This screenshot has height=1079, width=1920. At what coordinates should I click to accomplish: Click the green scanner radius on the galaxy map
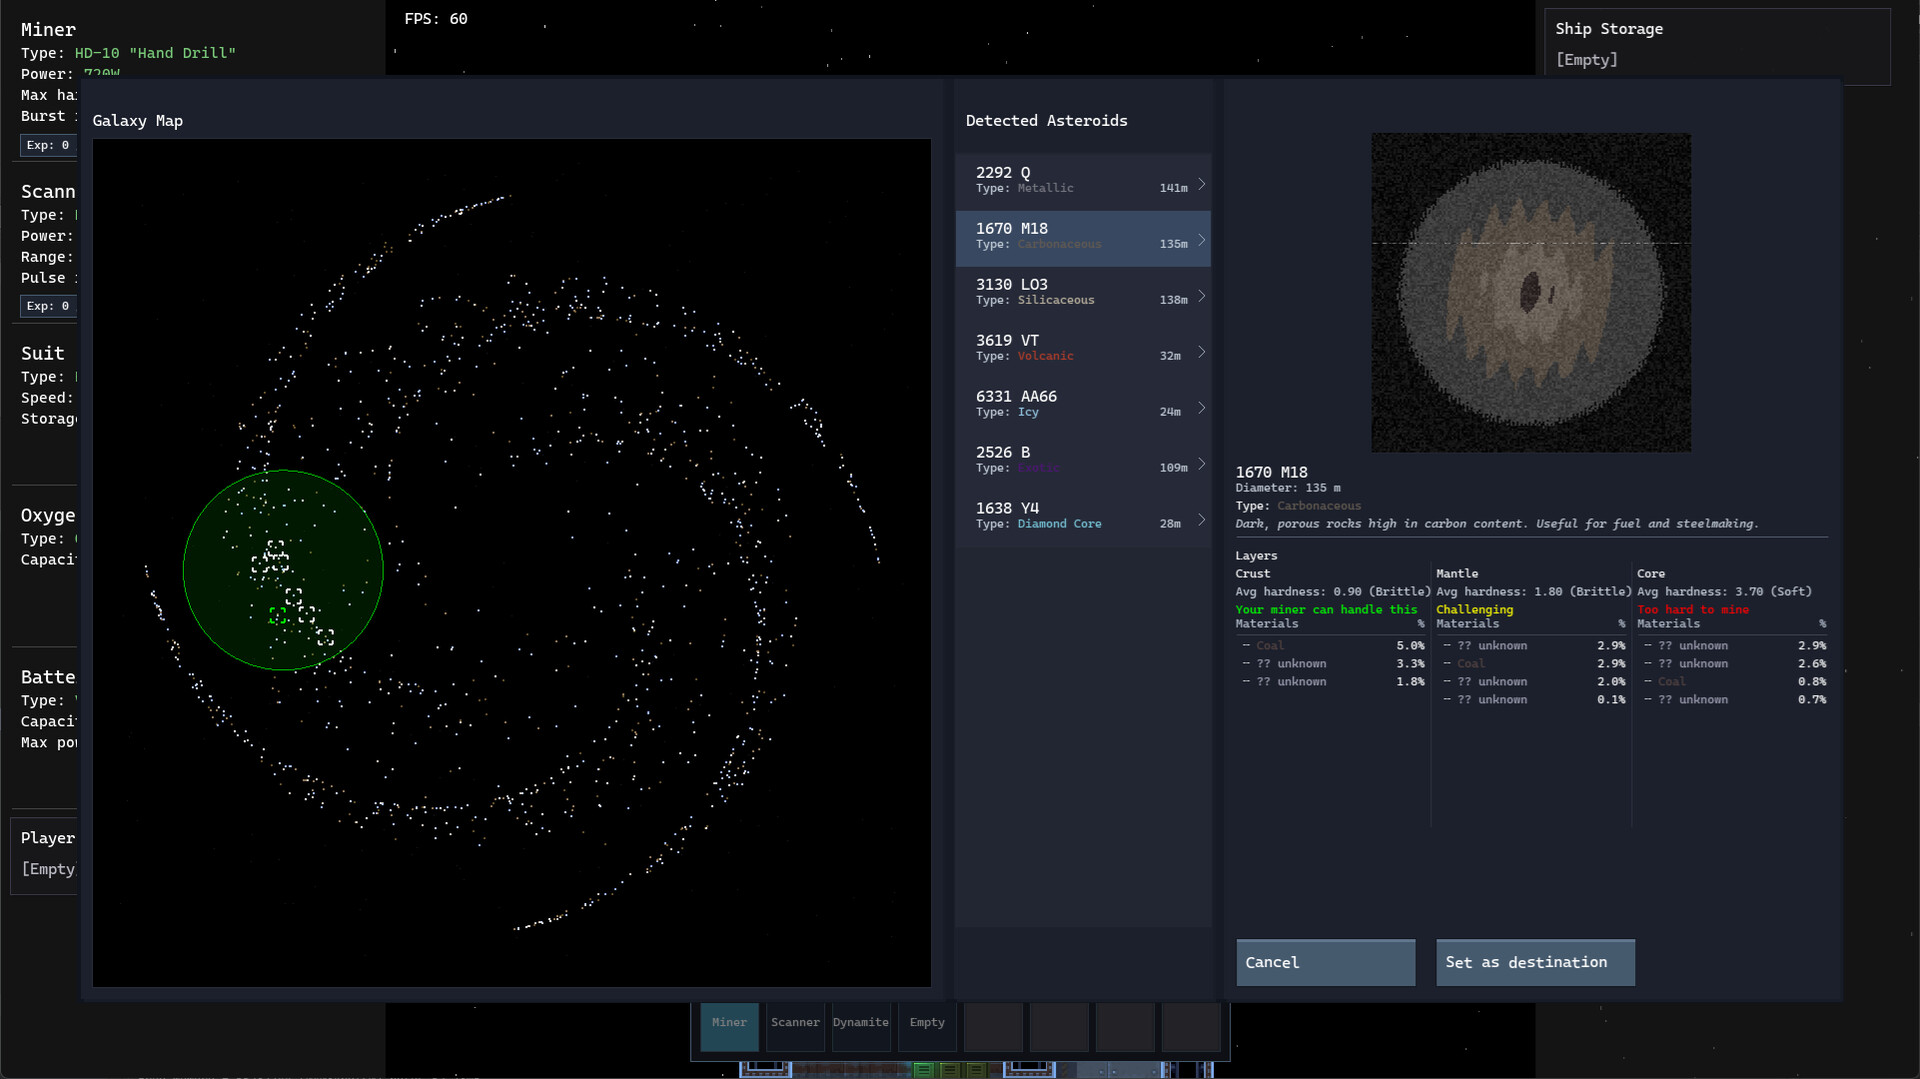[x=283, y=571]
